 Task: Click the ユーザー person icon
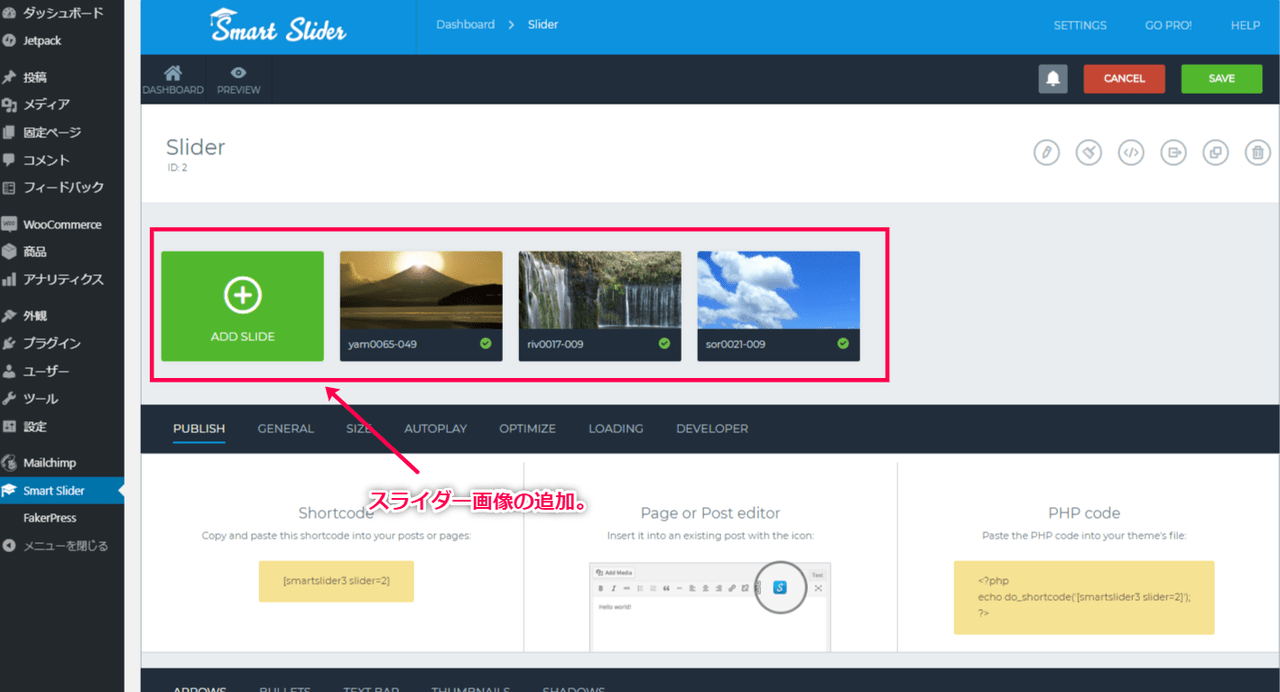[10, 371]
